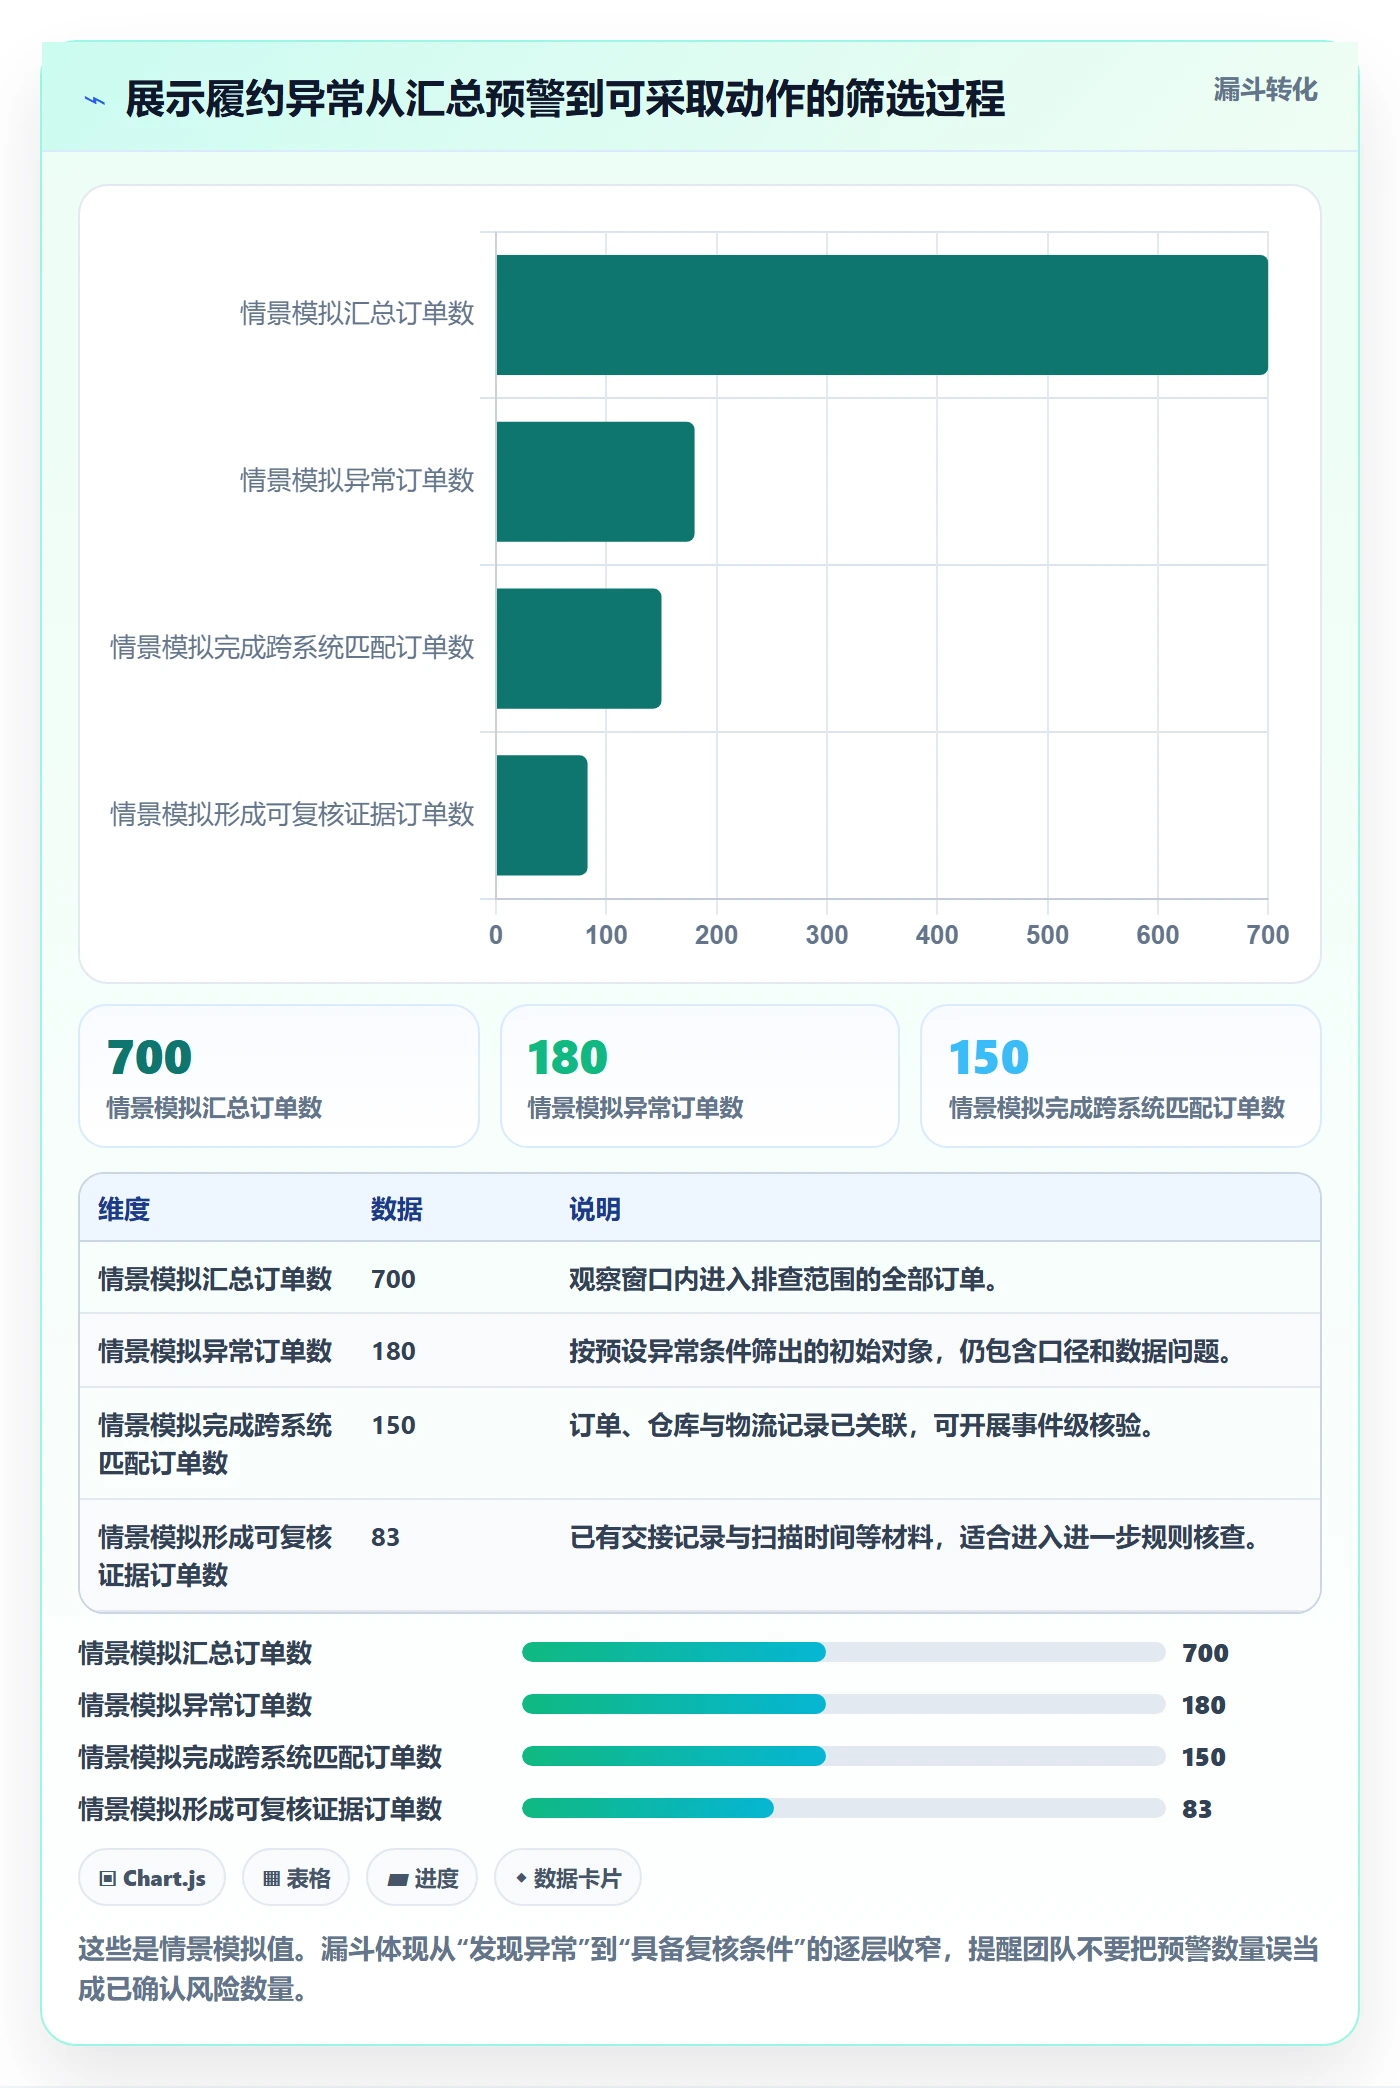Click the 进度 tag chip
This screenshot has height=2088, width=1400.
pyautogui.click(x=422, y=1878)
